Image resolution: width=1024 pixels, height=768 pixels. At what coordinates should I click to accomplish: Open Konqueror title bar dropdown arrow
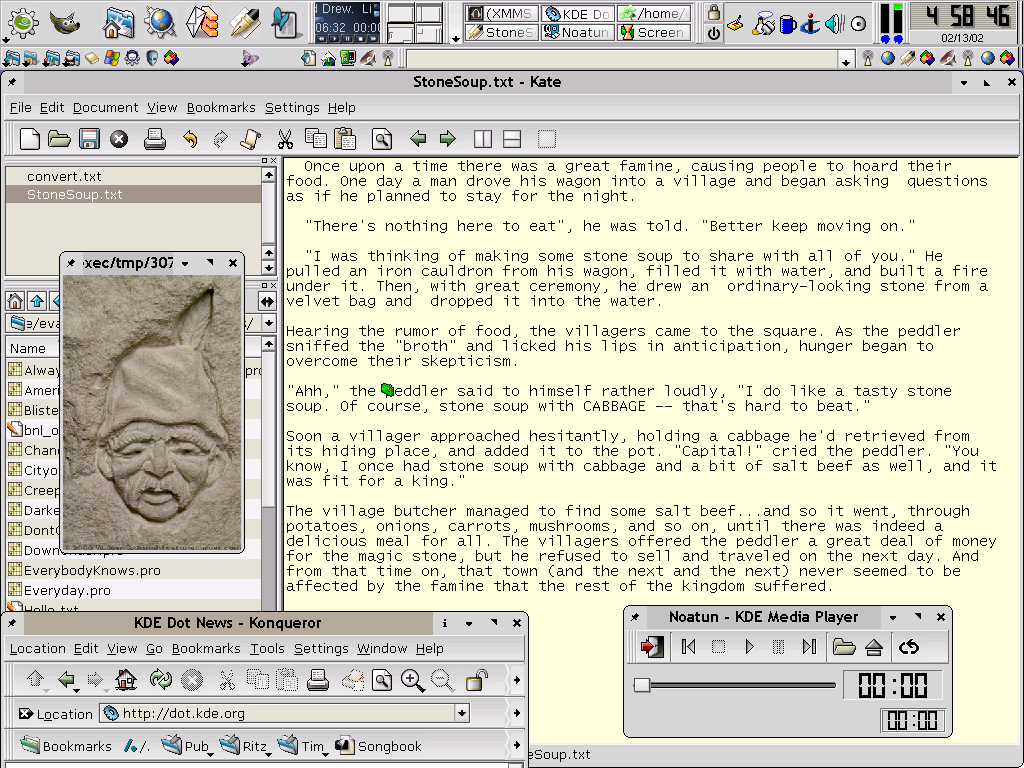coord(469,623)
